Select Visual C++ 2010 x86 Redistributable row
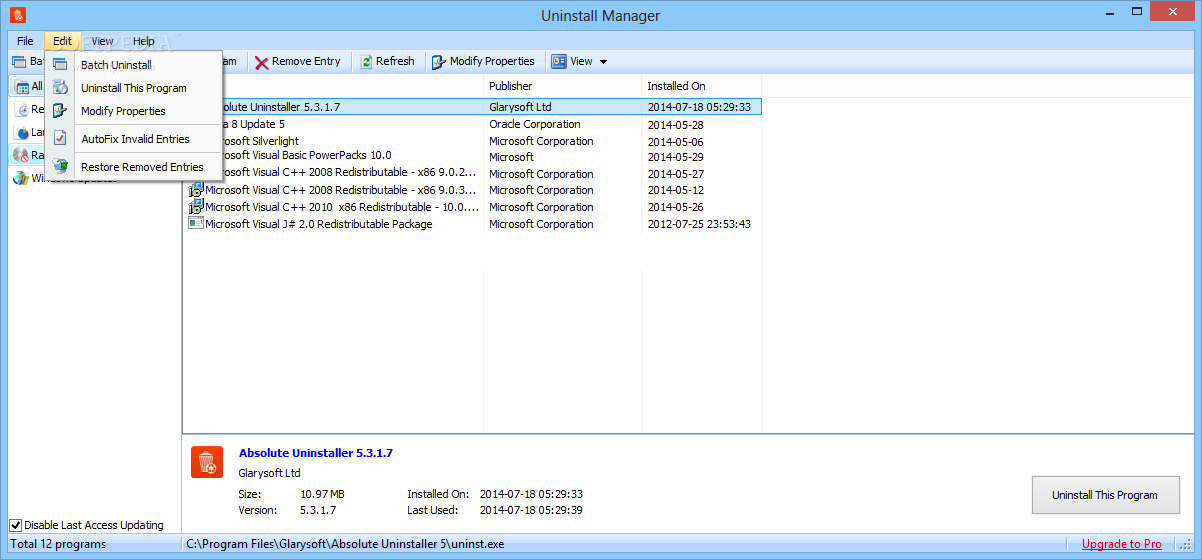Viewport: 1202px width, 560px height. tap(472, 207)
